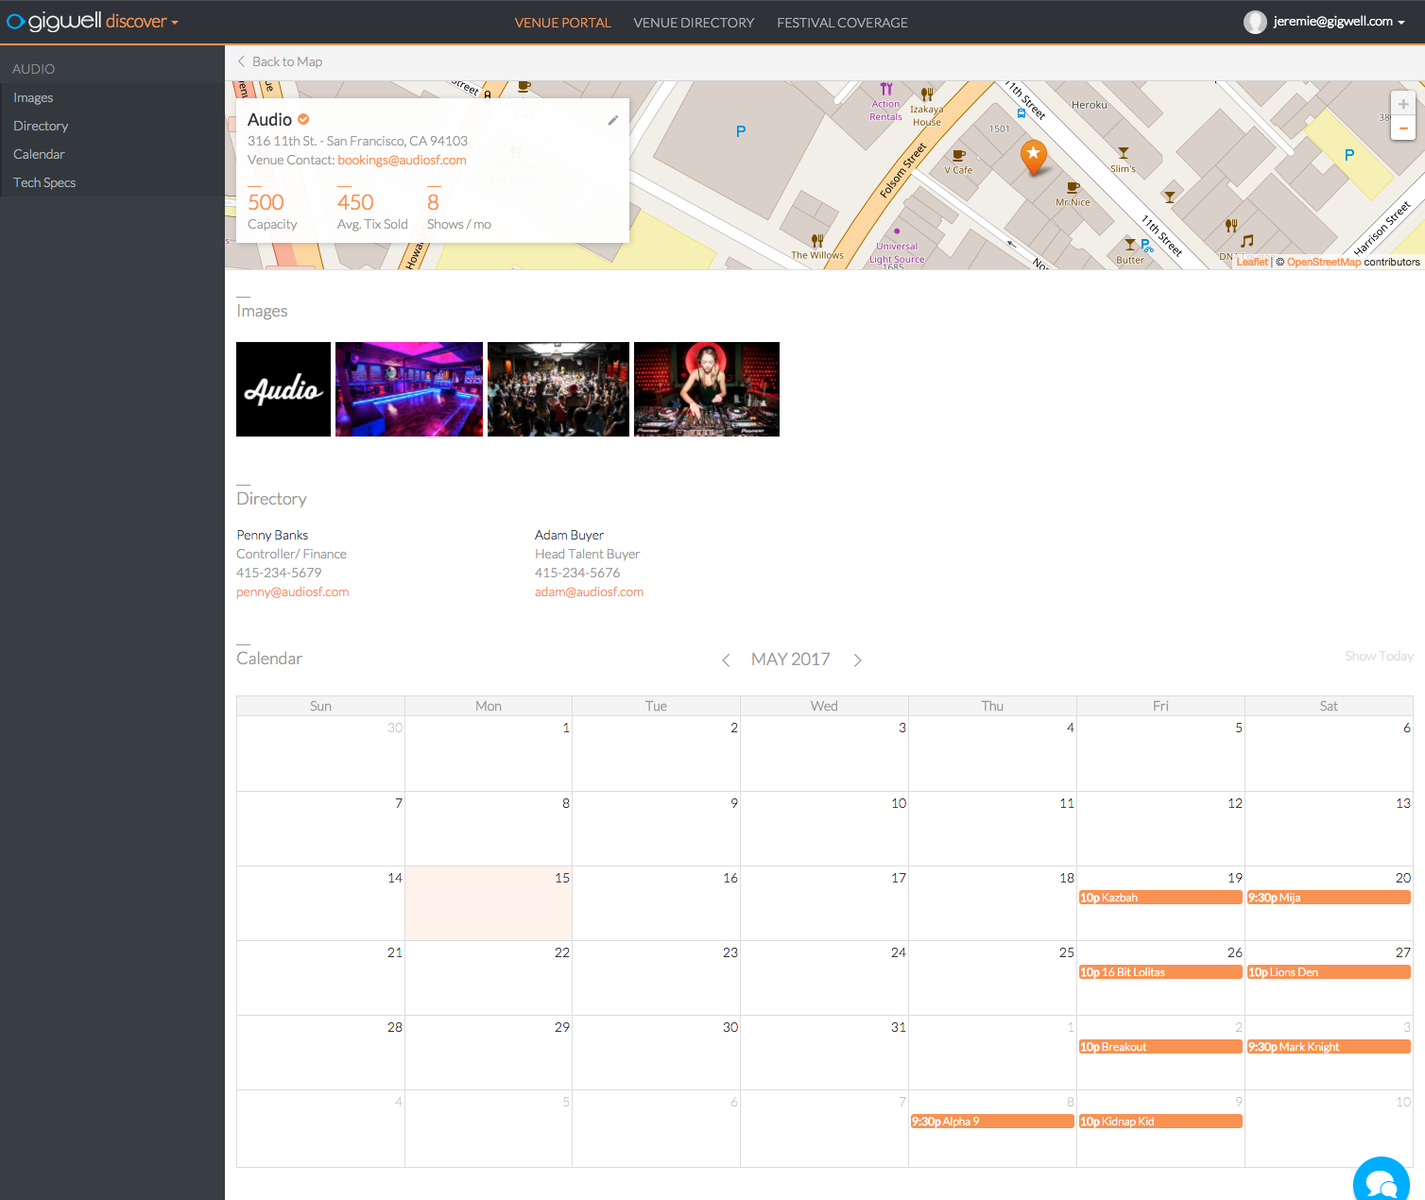Click the verified badge beside the Audio name

303,117
